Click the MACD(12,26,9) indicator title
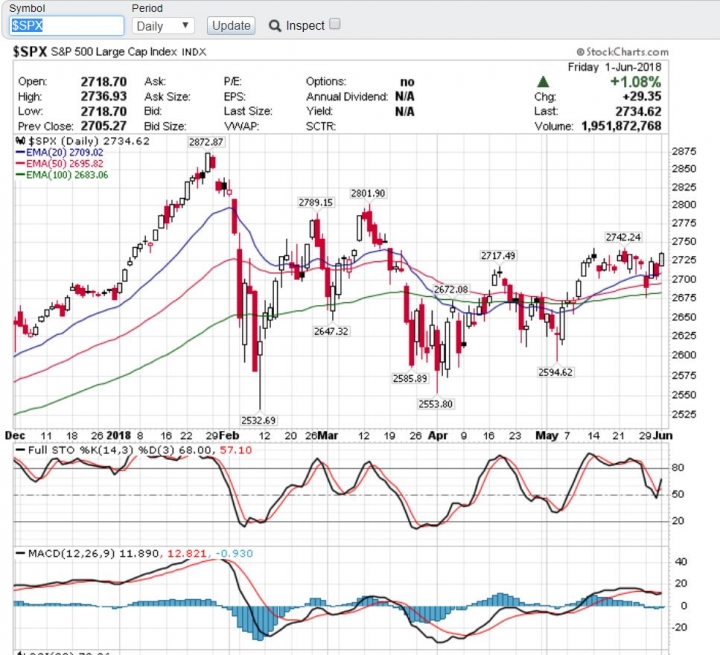Image resolution: width=720 pixels, height=655 pixels. tap(71, 553)
